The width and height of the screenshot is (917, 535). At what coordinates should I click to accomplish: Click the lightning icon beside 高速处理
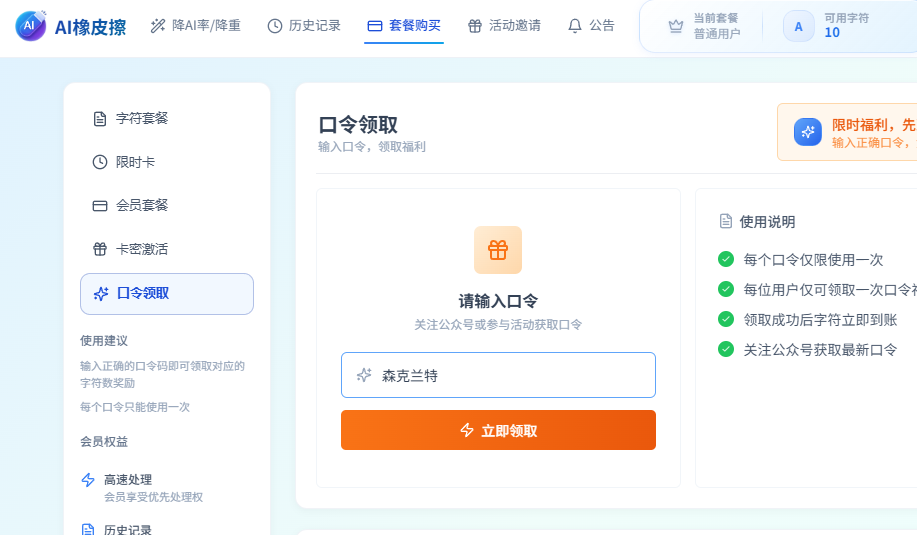point(88,480)
